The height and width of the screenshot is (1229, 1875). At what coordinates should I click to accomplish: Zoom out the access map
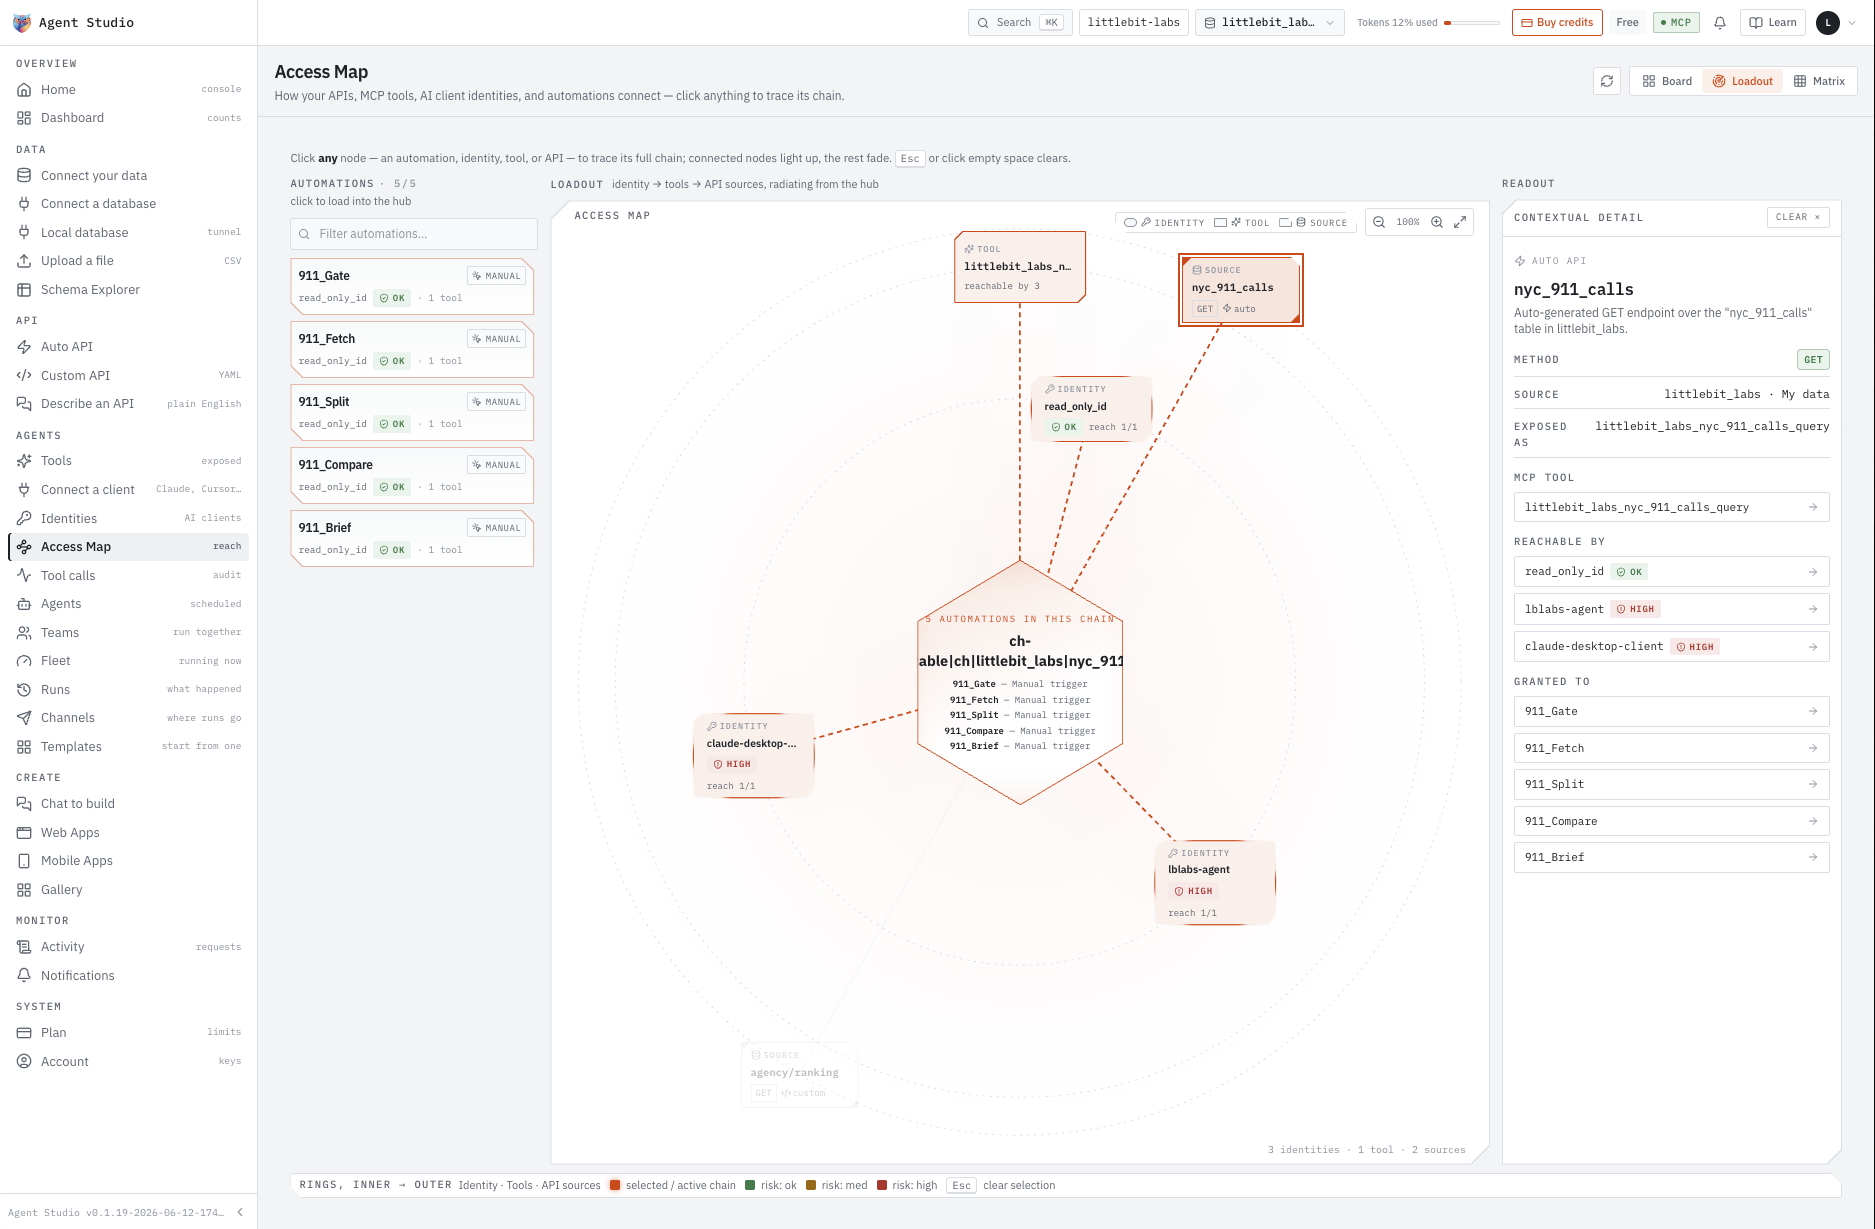pyautogui.click(x=1379, y=222)
